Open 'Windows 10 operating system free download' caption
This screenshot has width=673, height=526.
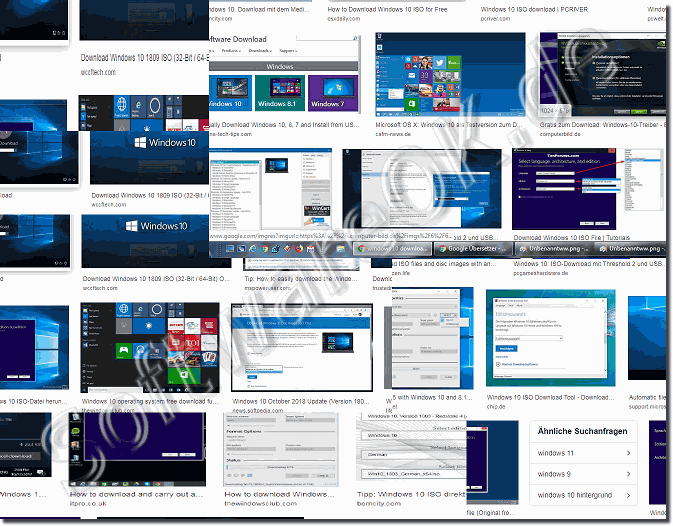(150, 401)
